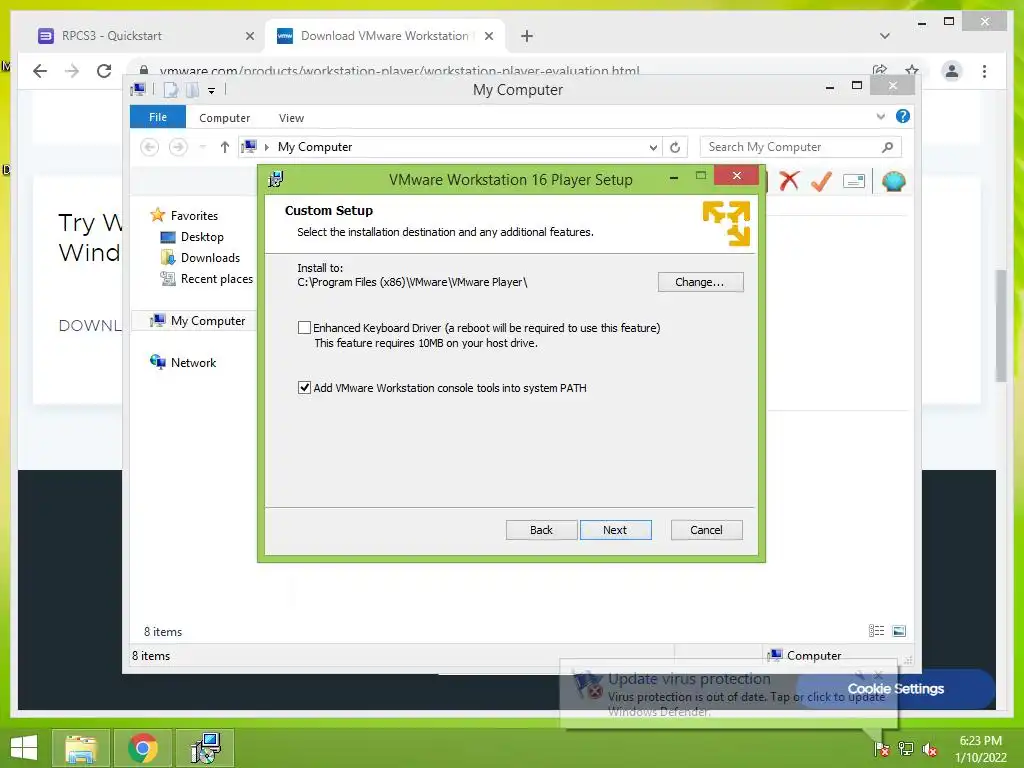Image resolution: width=1024 pixels, height=768 pixels.
Task: Select Desktop in the navigation pane
Action: click(x=202, y=236)
